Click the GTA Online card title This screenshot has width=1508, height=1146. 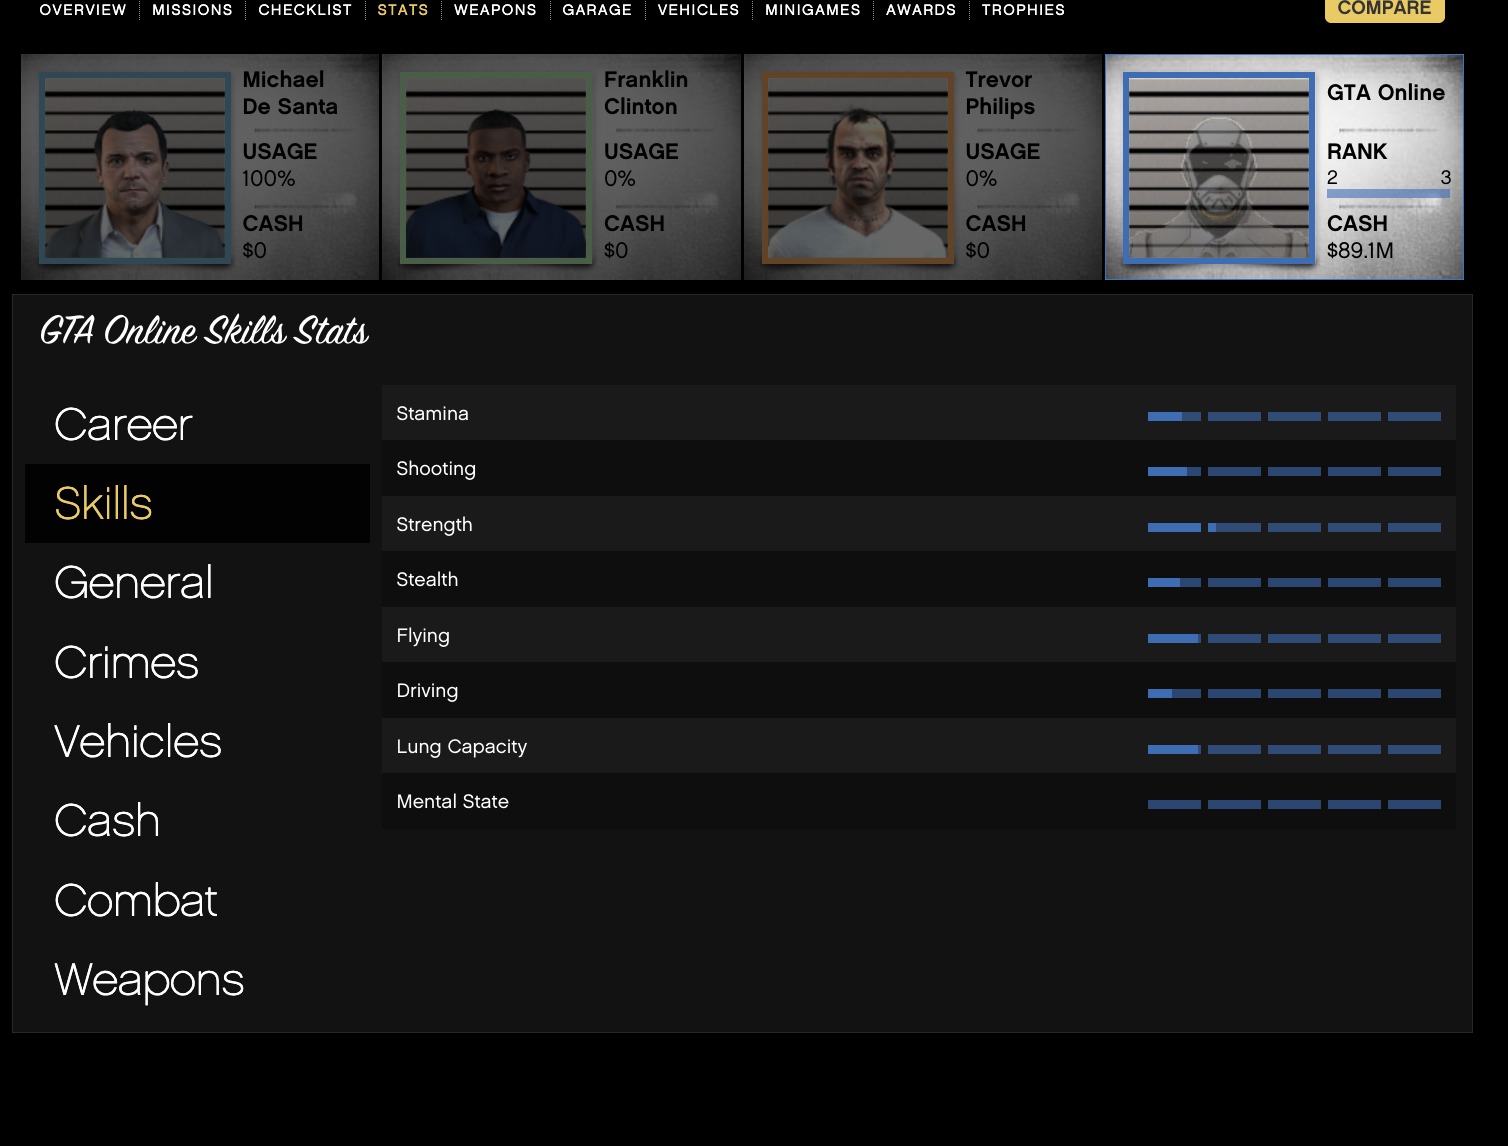click(x=1386, y=92)
